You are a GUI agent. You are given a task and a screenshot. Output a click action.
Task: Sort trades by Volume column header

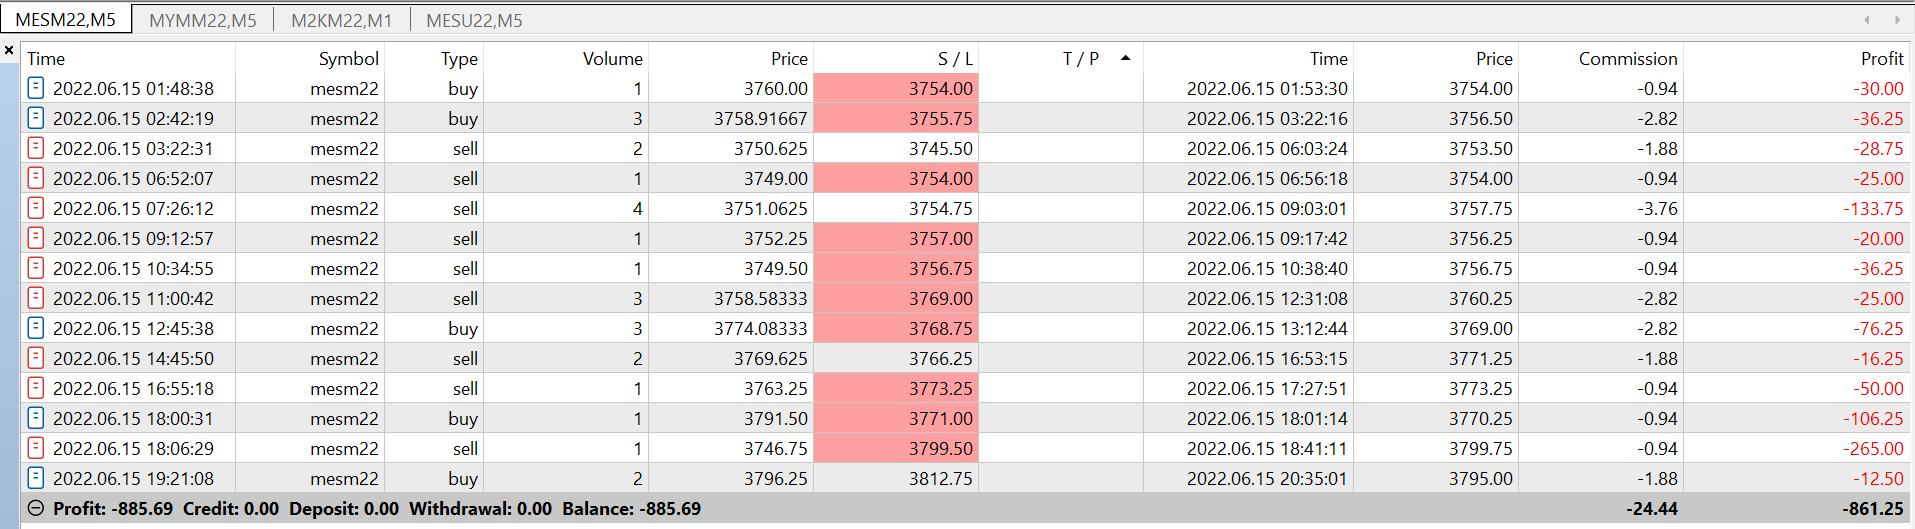click(612, 59)
